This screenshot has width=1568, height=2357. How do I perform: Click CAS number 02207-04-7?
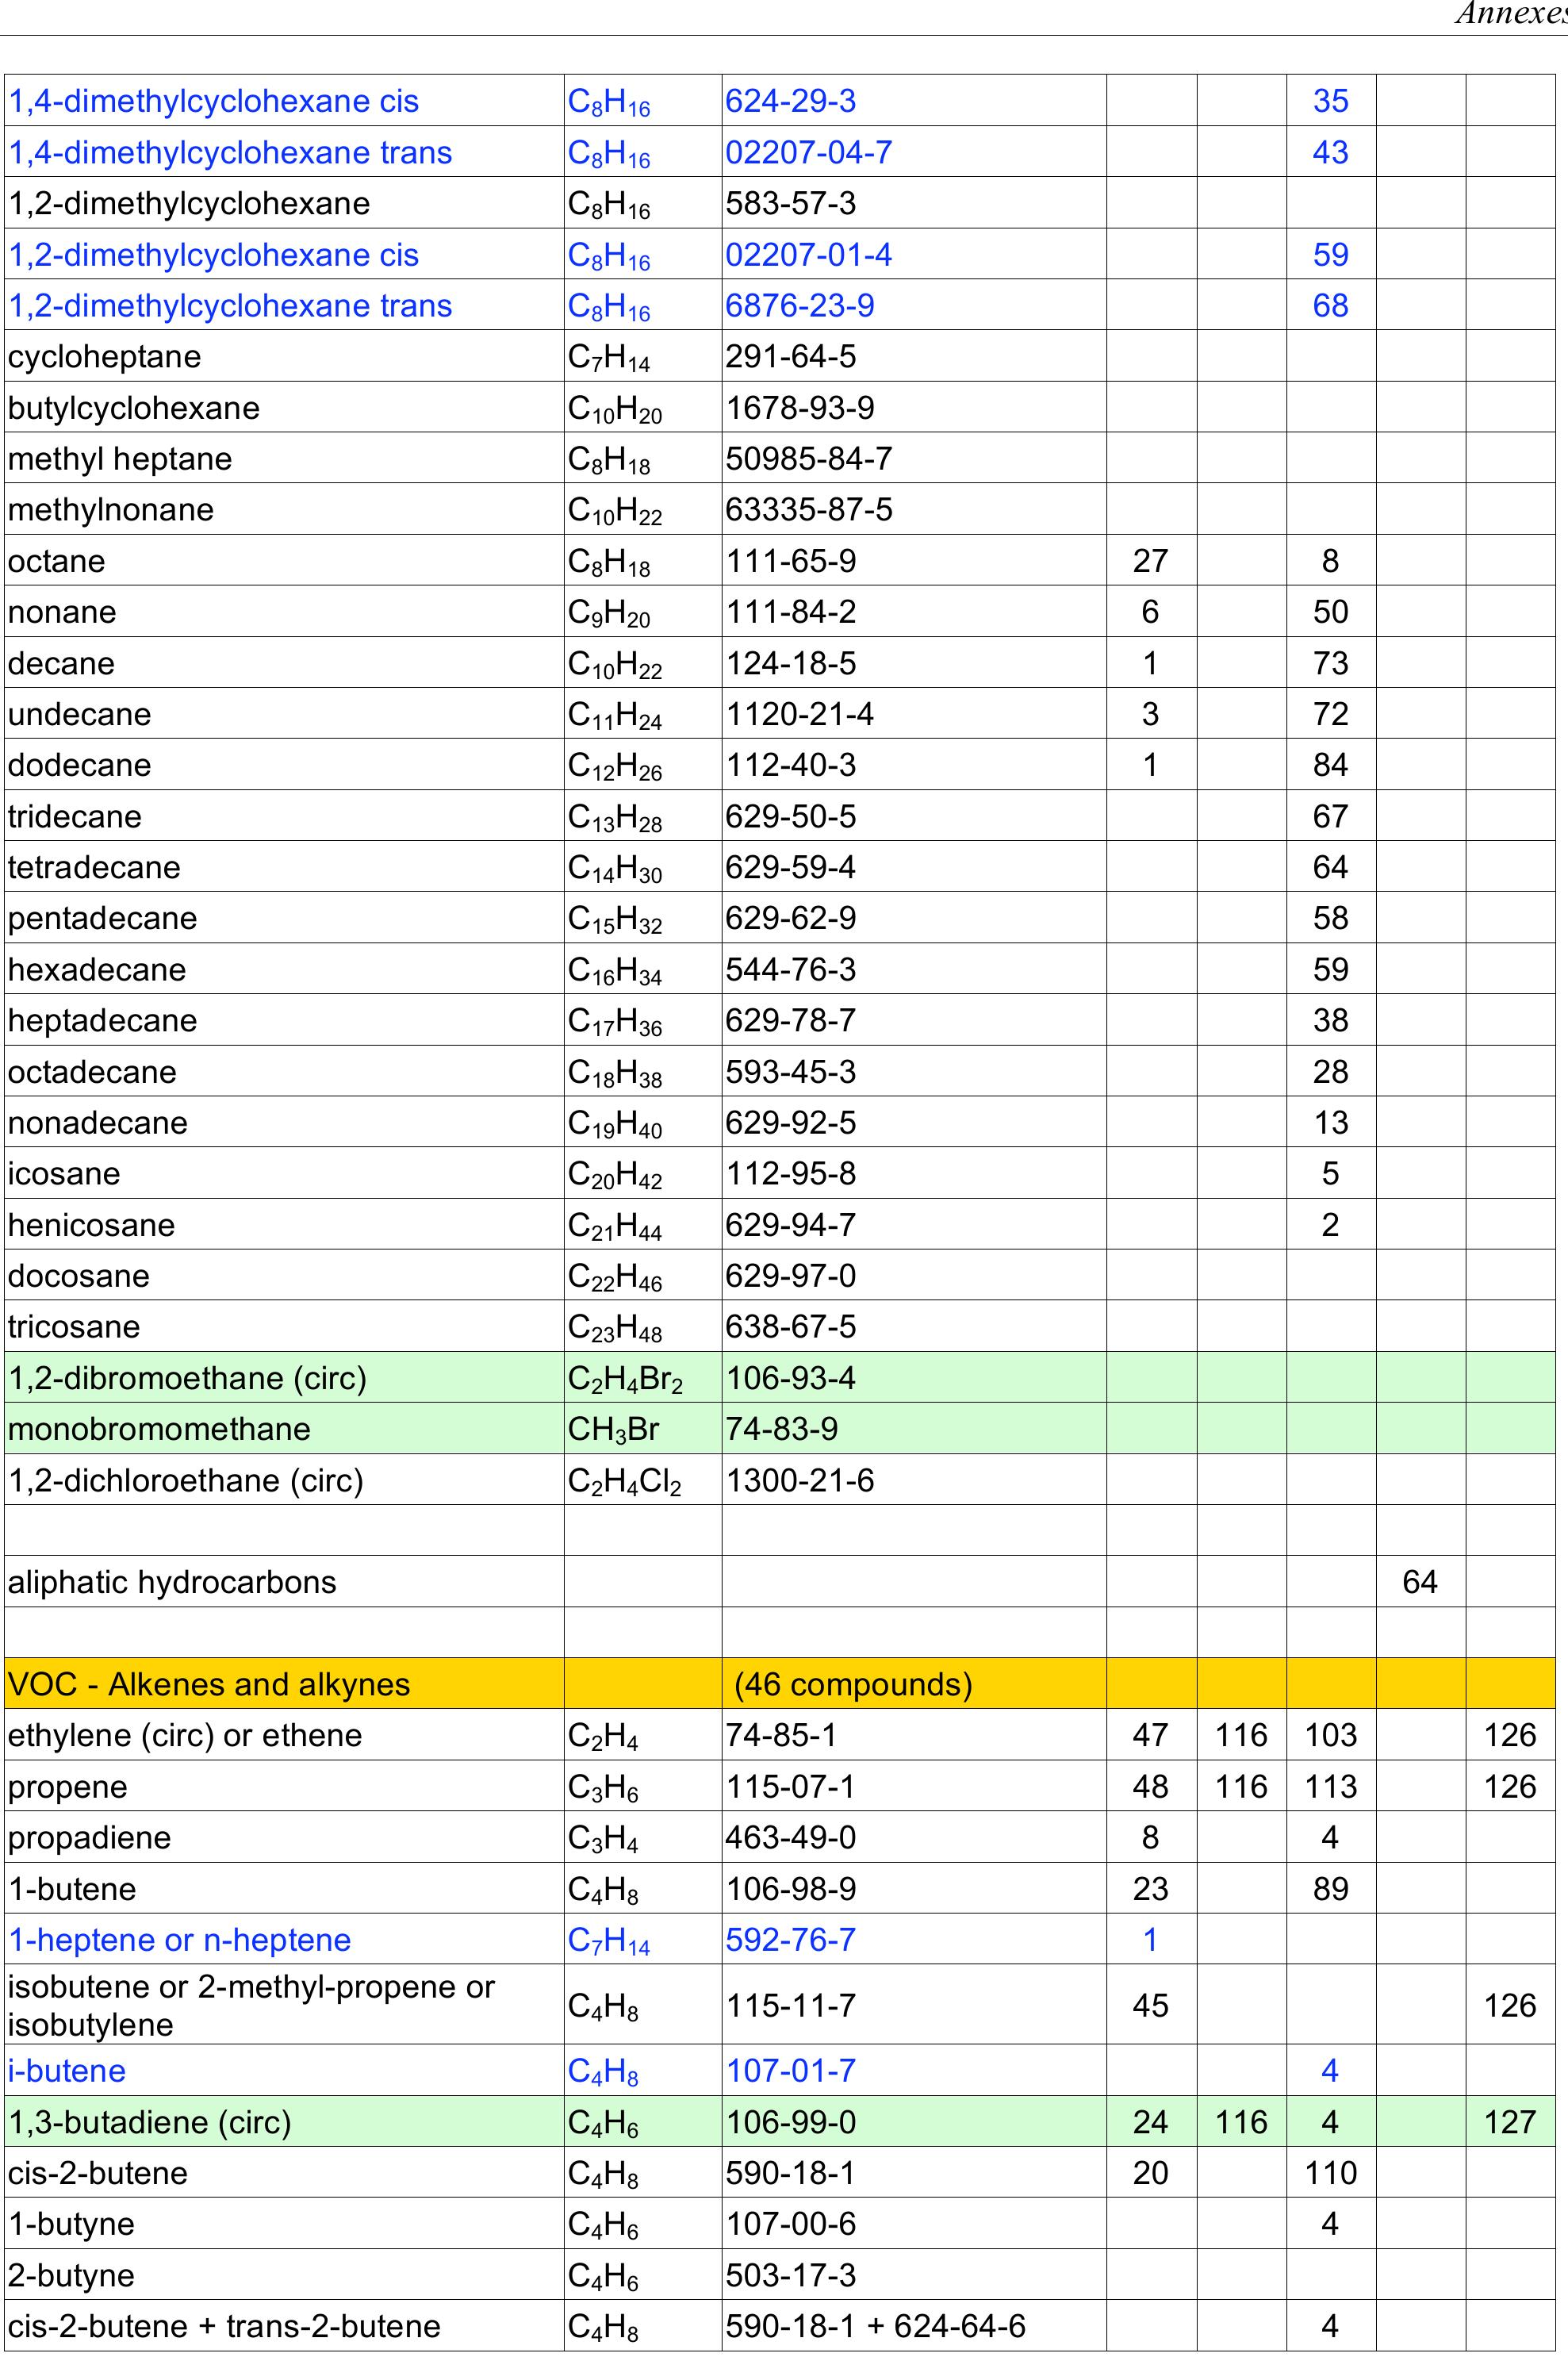[x=808, y=153]
